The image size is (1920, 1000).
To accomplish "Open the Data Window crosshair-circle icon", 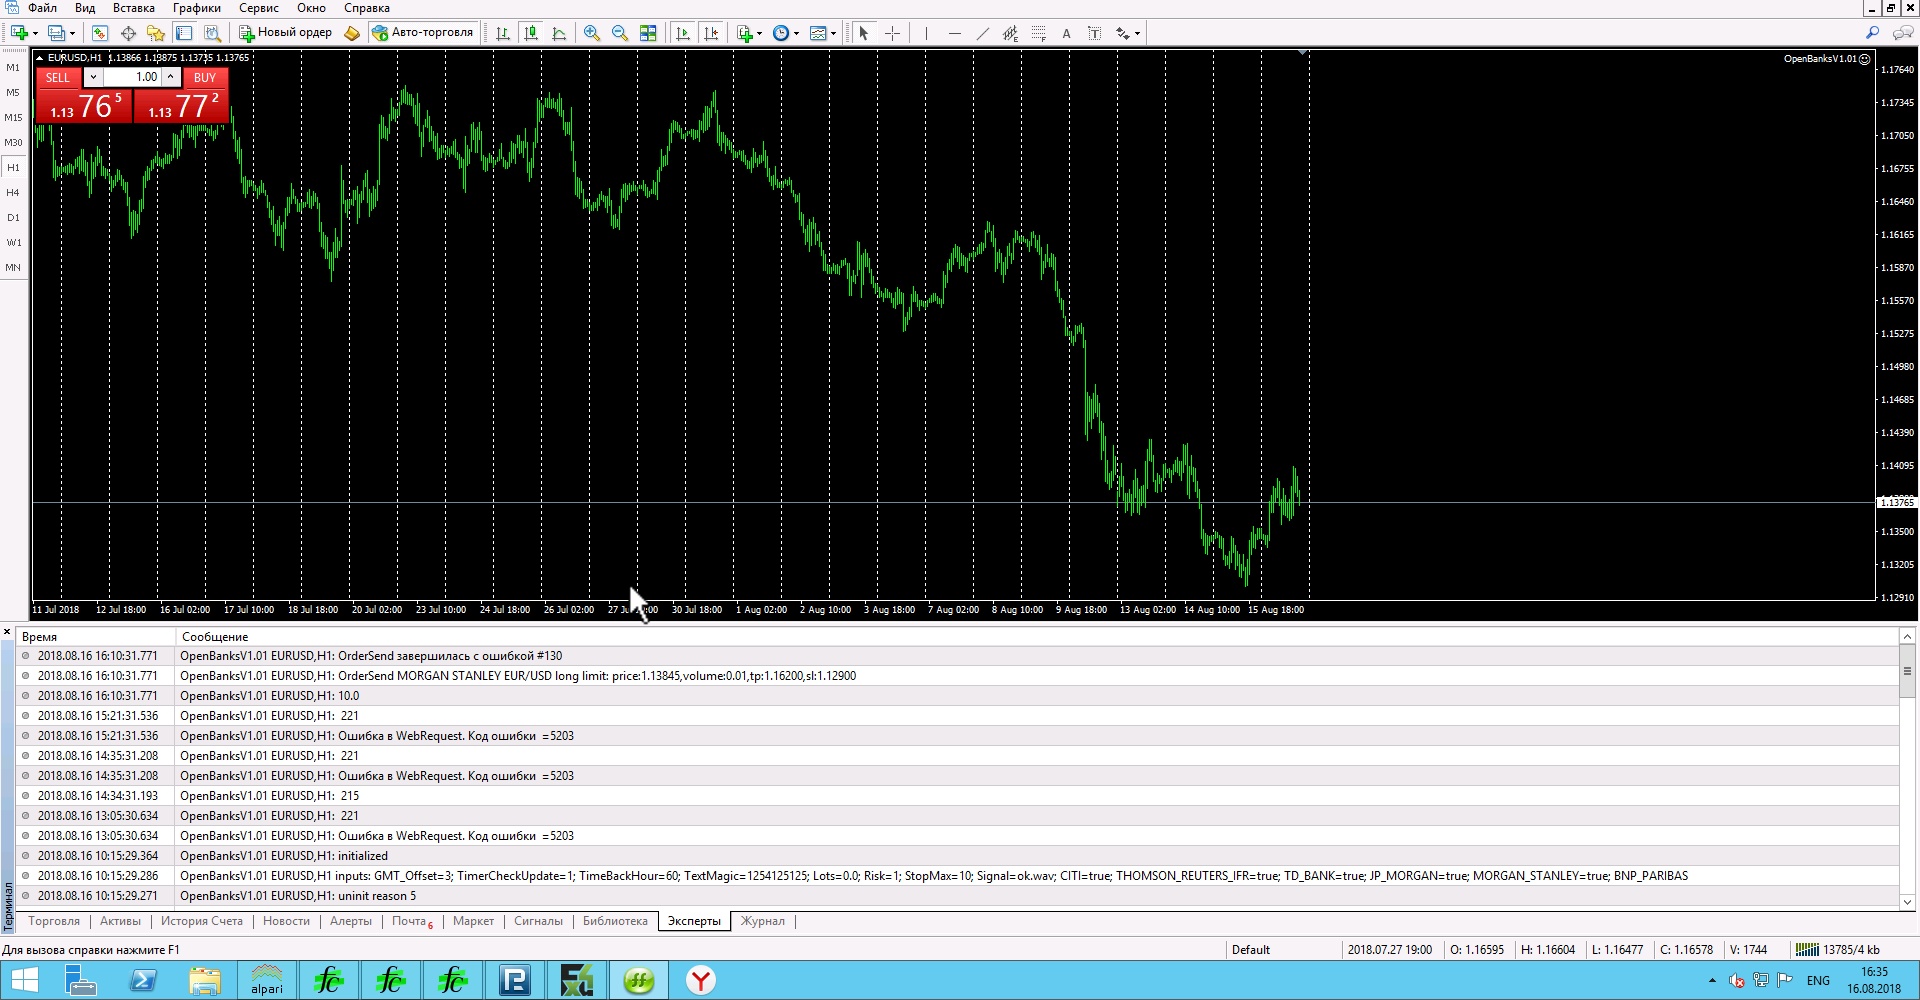I will [128, 33].
